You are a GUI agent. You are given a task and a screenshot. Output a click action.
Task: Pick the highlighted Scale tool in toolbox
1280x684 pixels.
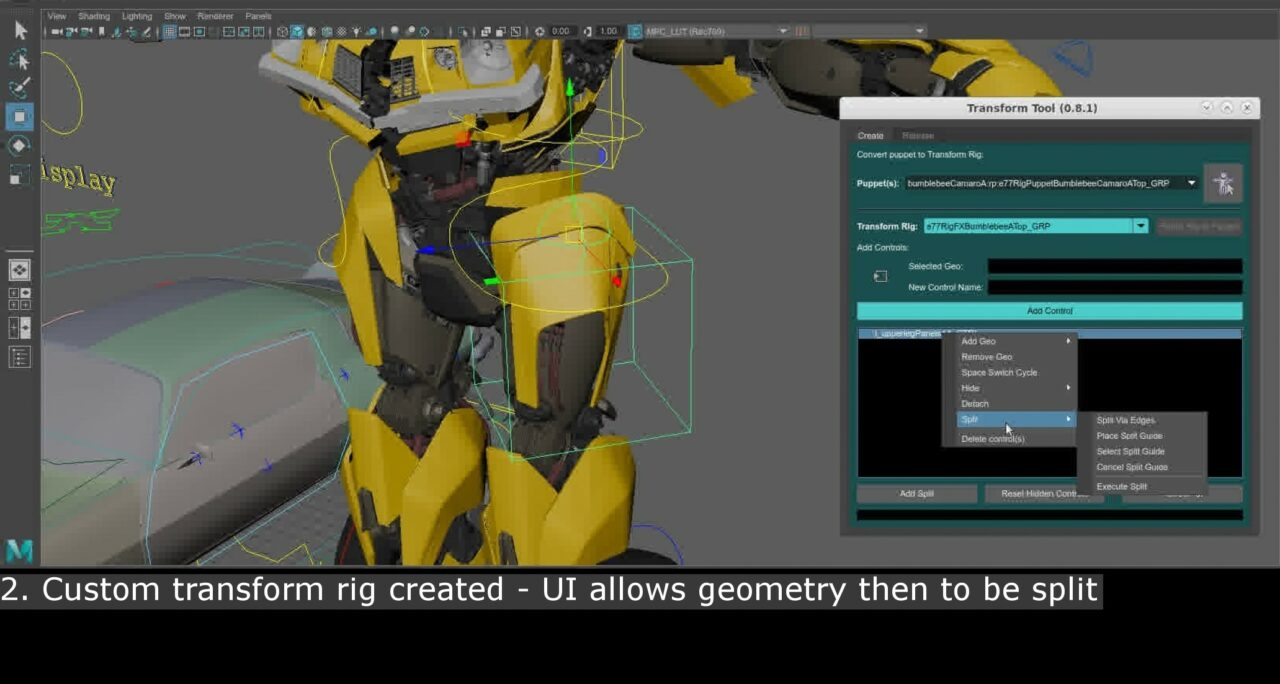tap(20, 117)
